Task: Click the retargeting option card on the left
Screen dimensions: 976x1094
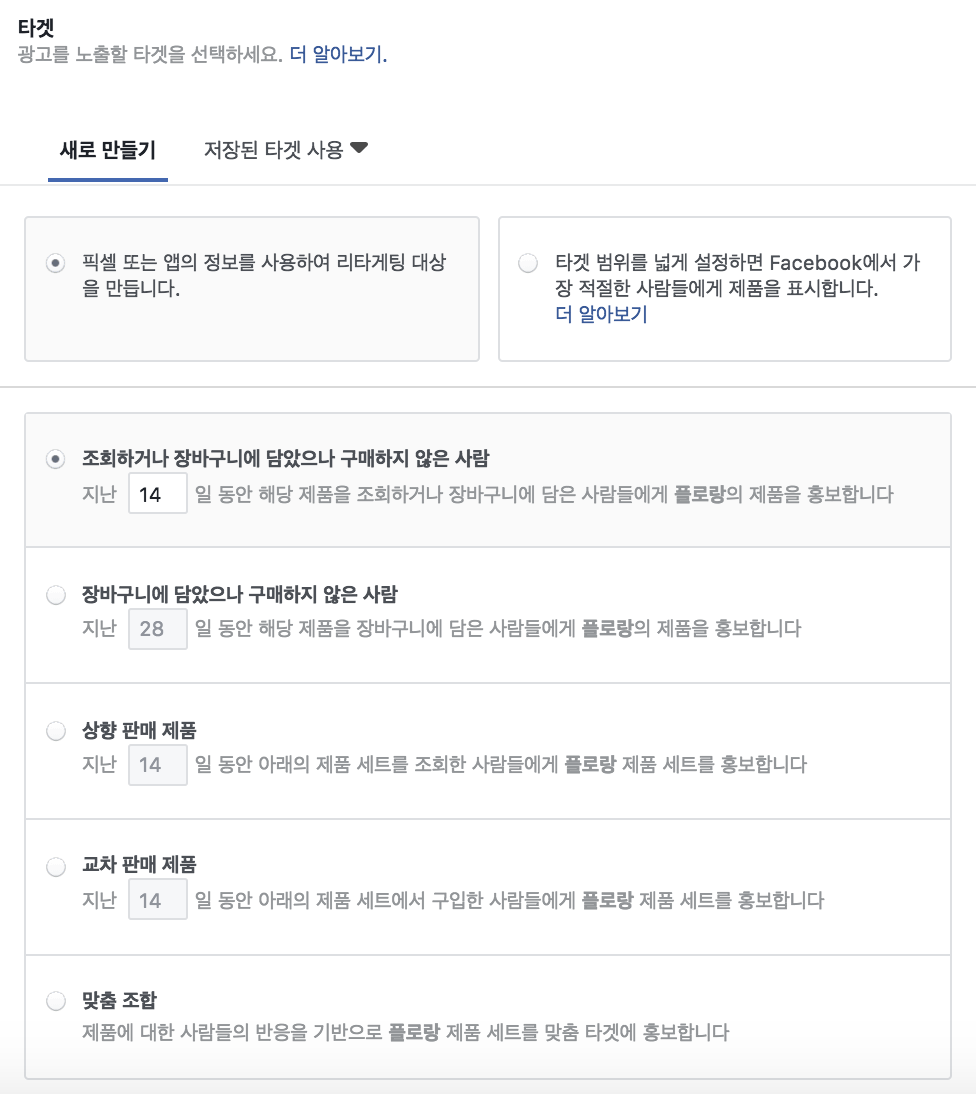Action: coord(251,287)
